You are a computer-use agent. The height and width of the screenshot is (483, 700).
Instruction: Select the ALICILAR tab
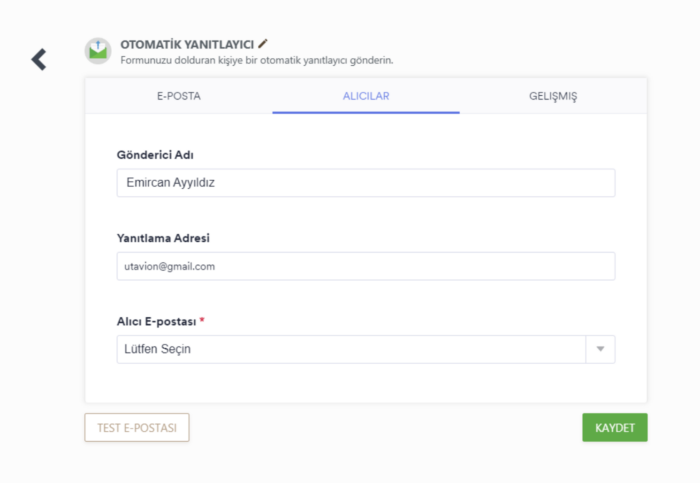365,96
